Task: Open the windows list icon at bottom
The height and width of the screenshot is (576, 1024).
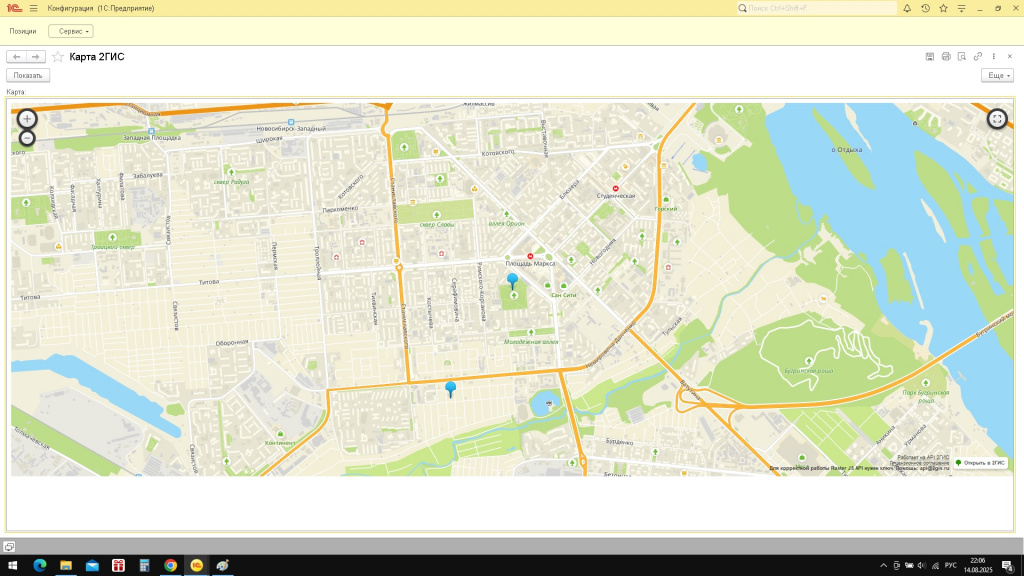Action: [9, 547]
